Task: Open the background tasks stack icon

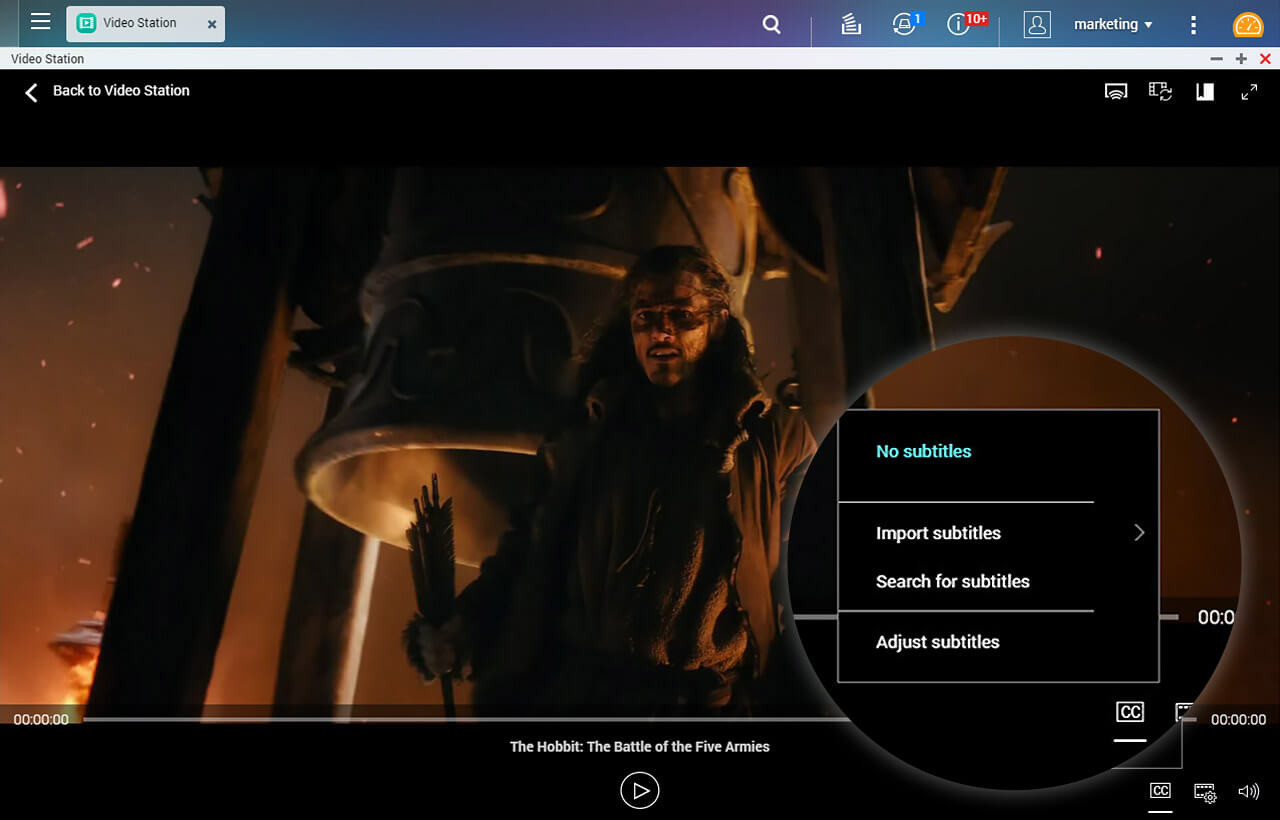Action: [x=851, y=24]
